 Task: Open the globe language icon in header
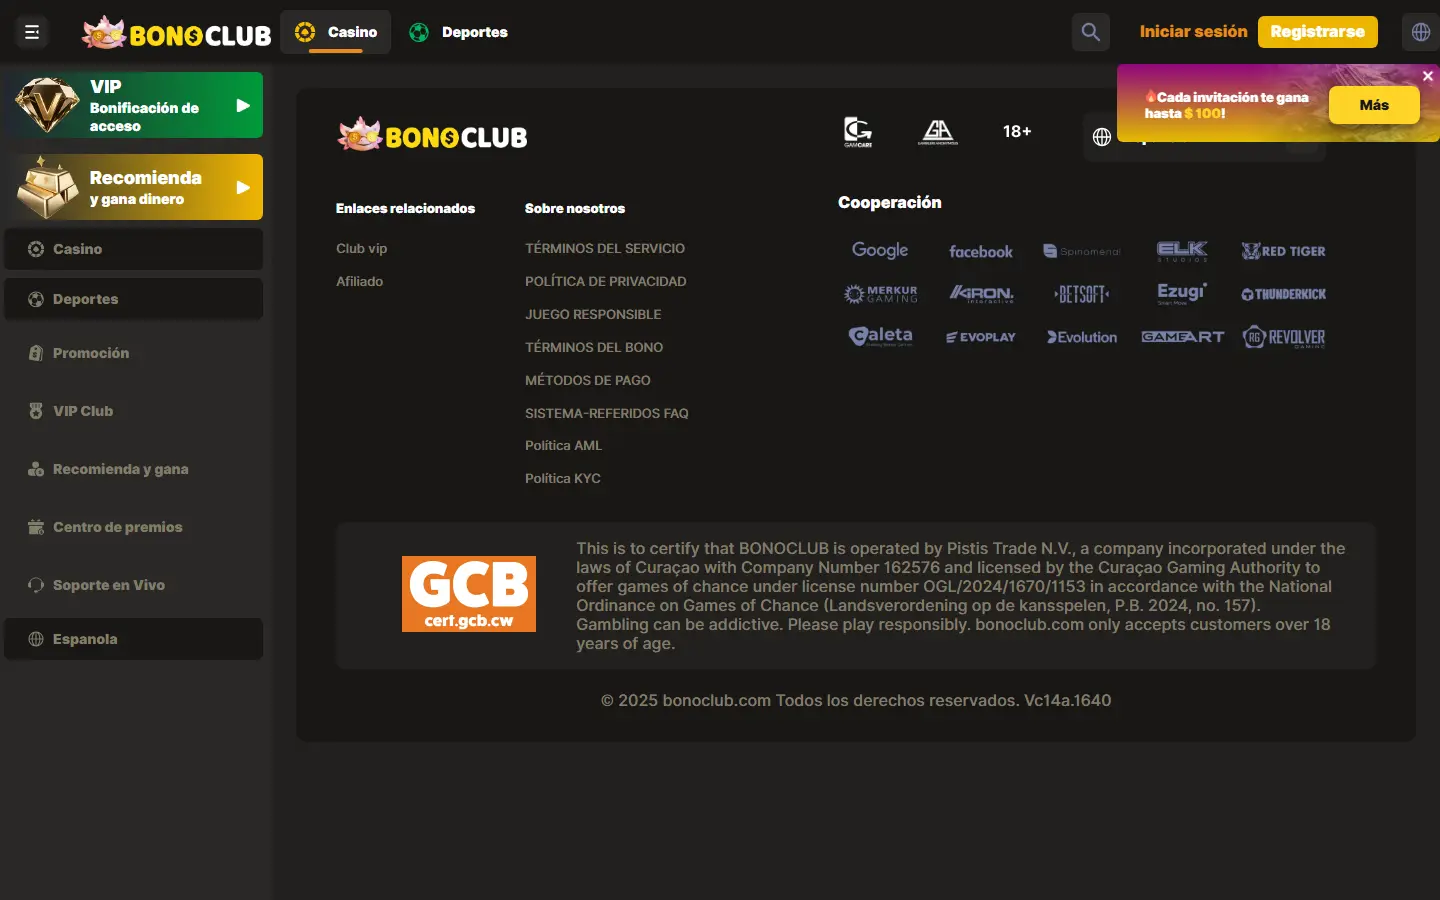point(1421,32)
